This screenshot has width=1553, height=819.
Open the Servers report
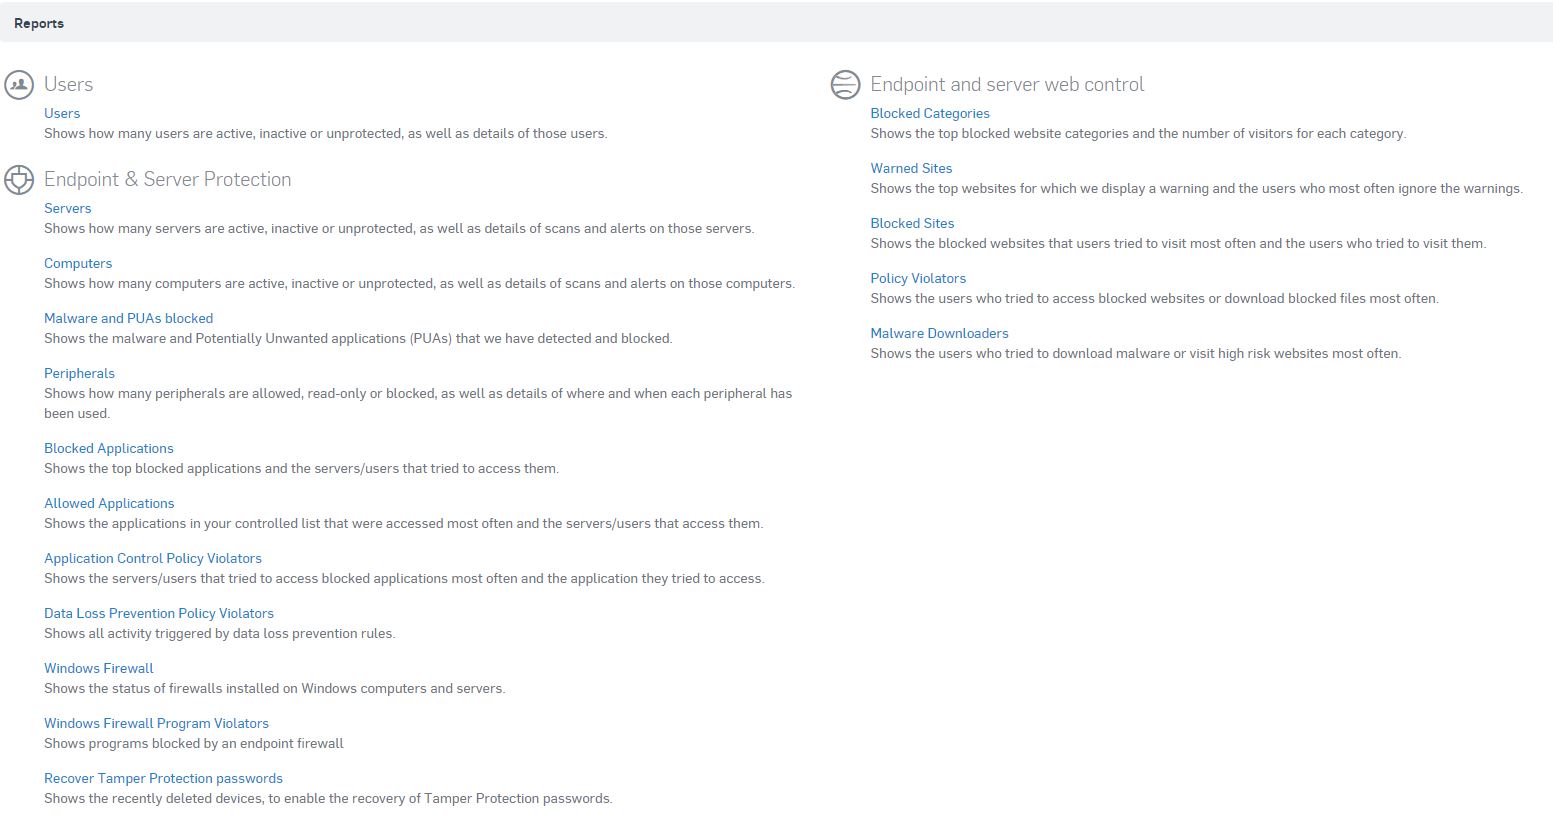coord(68,208)
